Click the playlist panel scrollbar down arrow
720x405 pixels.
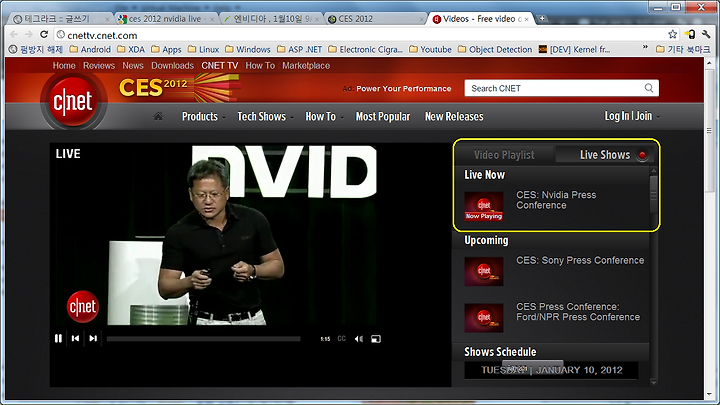pos(654,382)
